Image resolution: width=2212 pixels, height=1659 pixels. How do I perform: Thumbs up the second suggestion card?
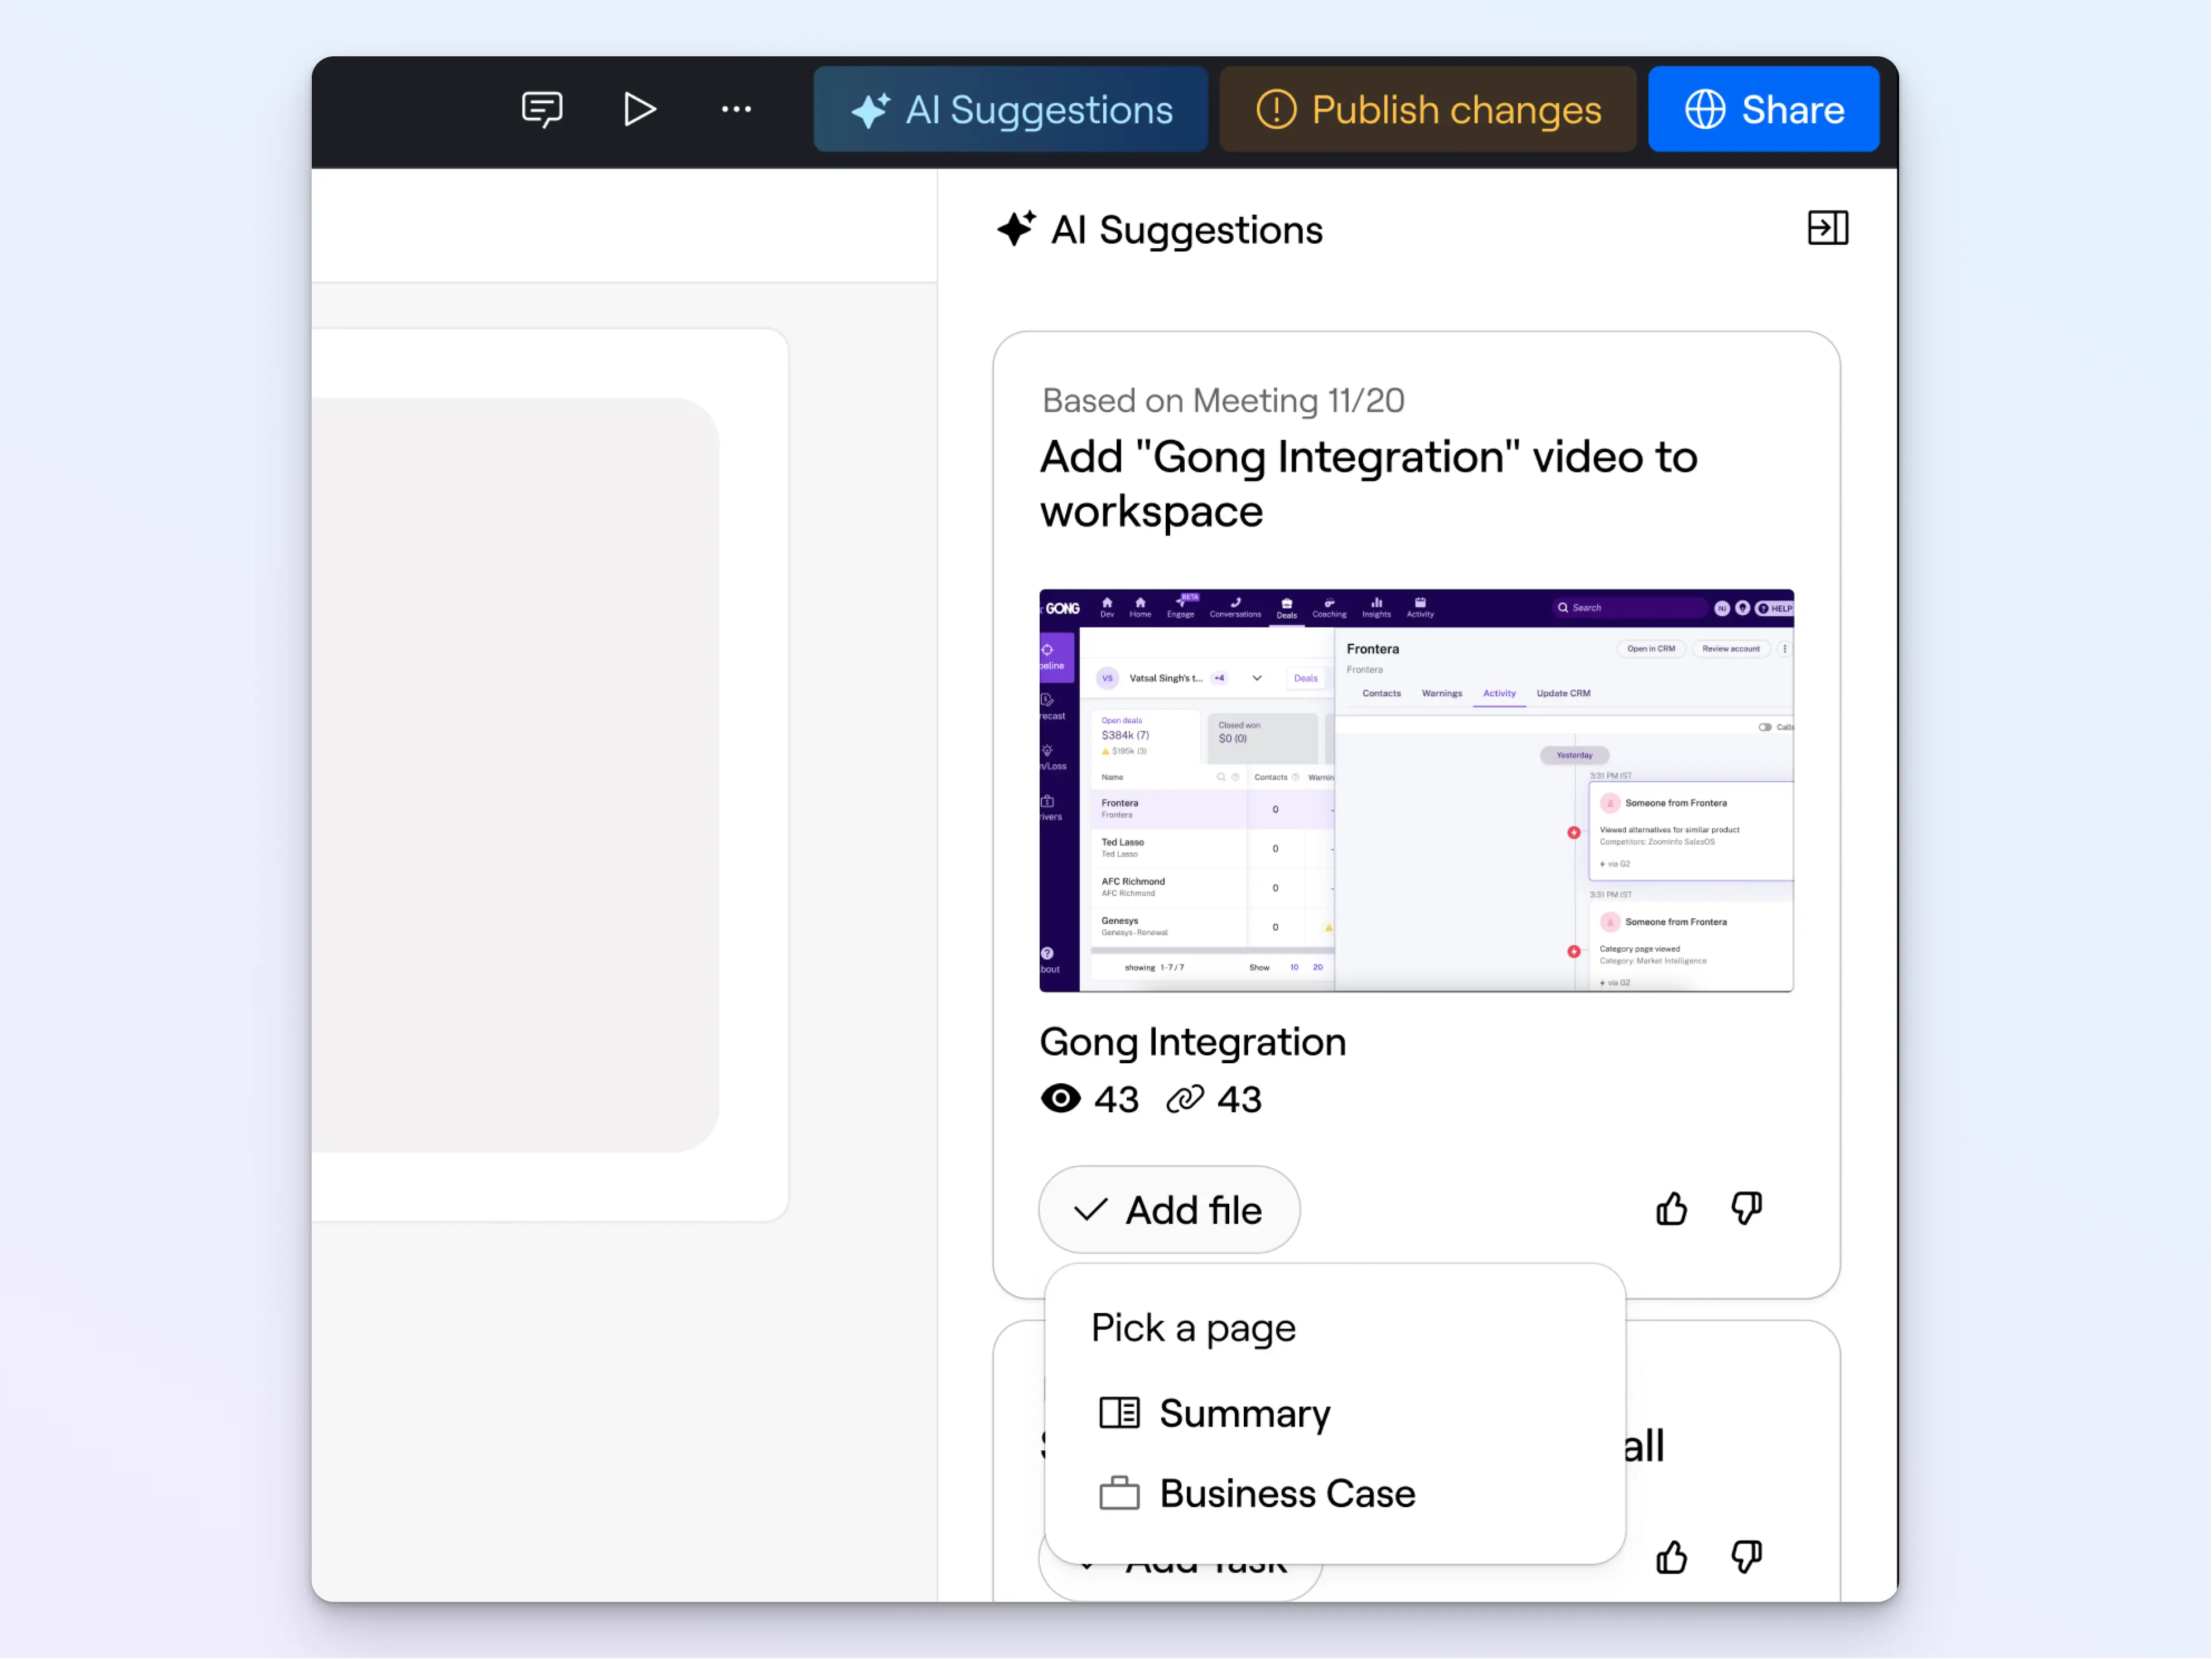pos(1671,1557)
